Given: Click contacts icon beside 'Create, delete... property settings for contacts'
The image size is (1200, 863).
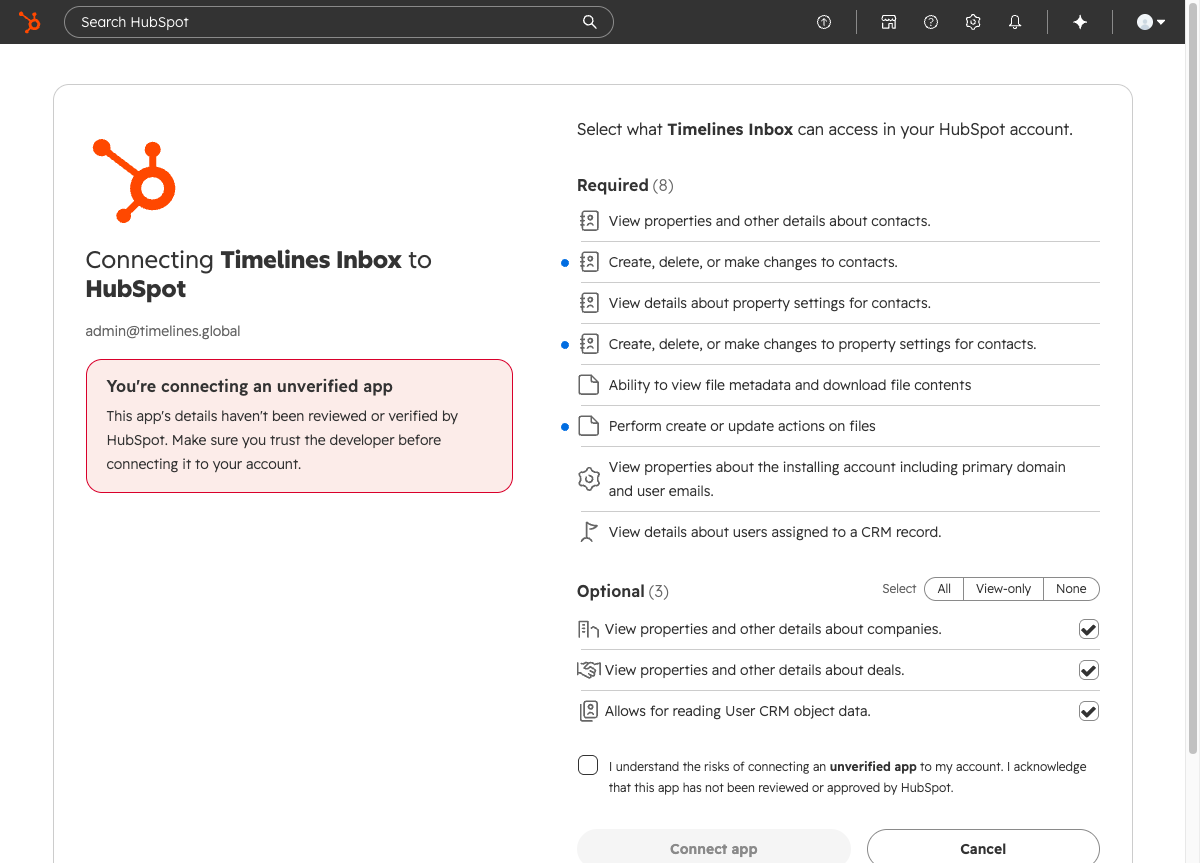Looking at the screenshot, I should pyautogui.click(x=589, y=344).
